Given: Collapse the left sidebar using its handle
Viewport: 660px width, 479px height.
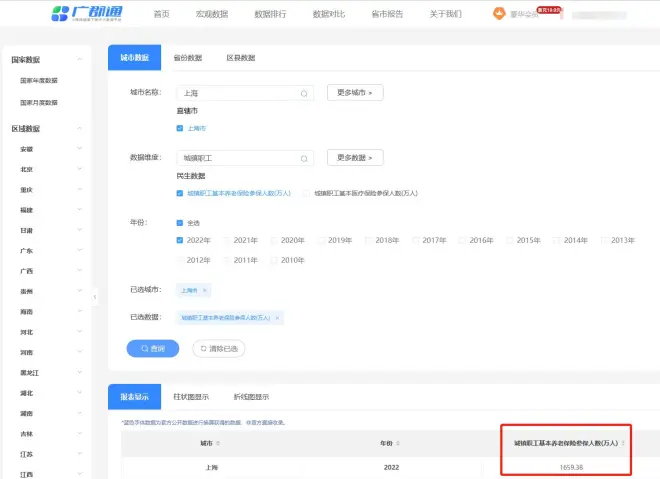Looking at the screenshot, I should [x=95, y=297].
